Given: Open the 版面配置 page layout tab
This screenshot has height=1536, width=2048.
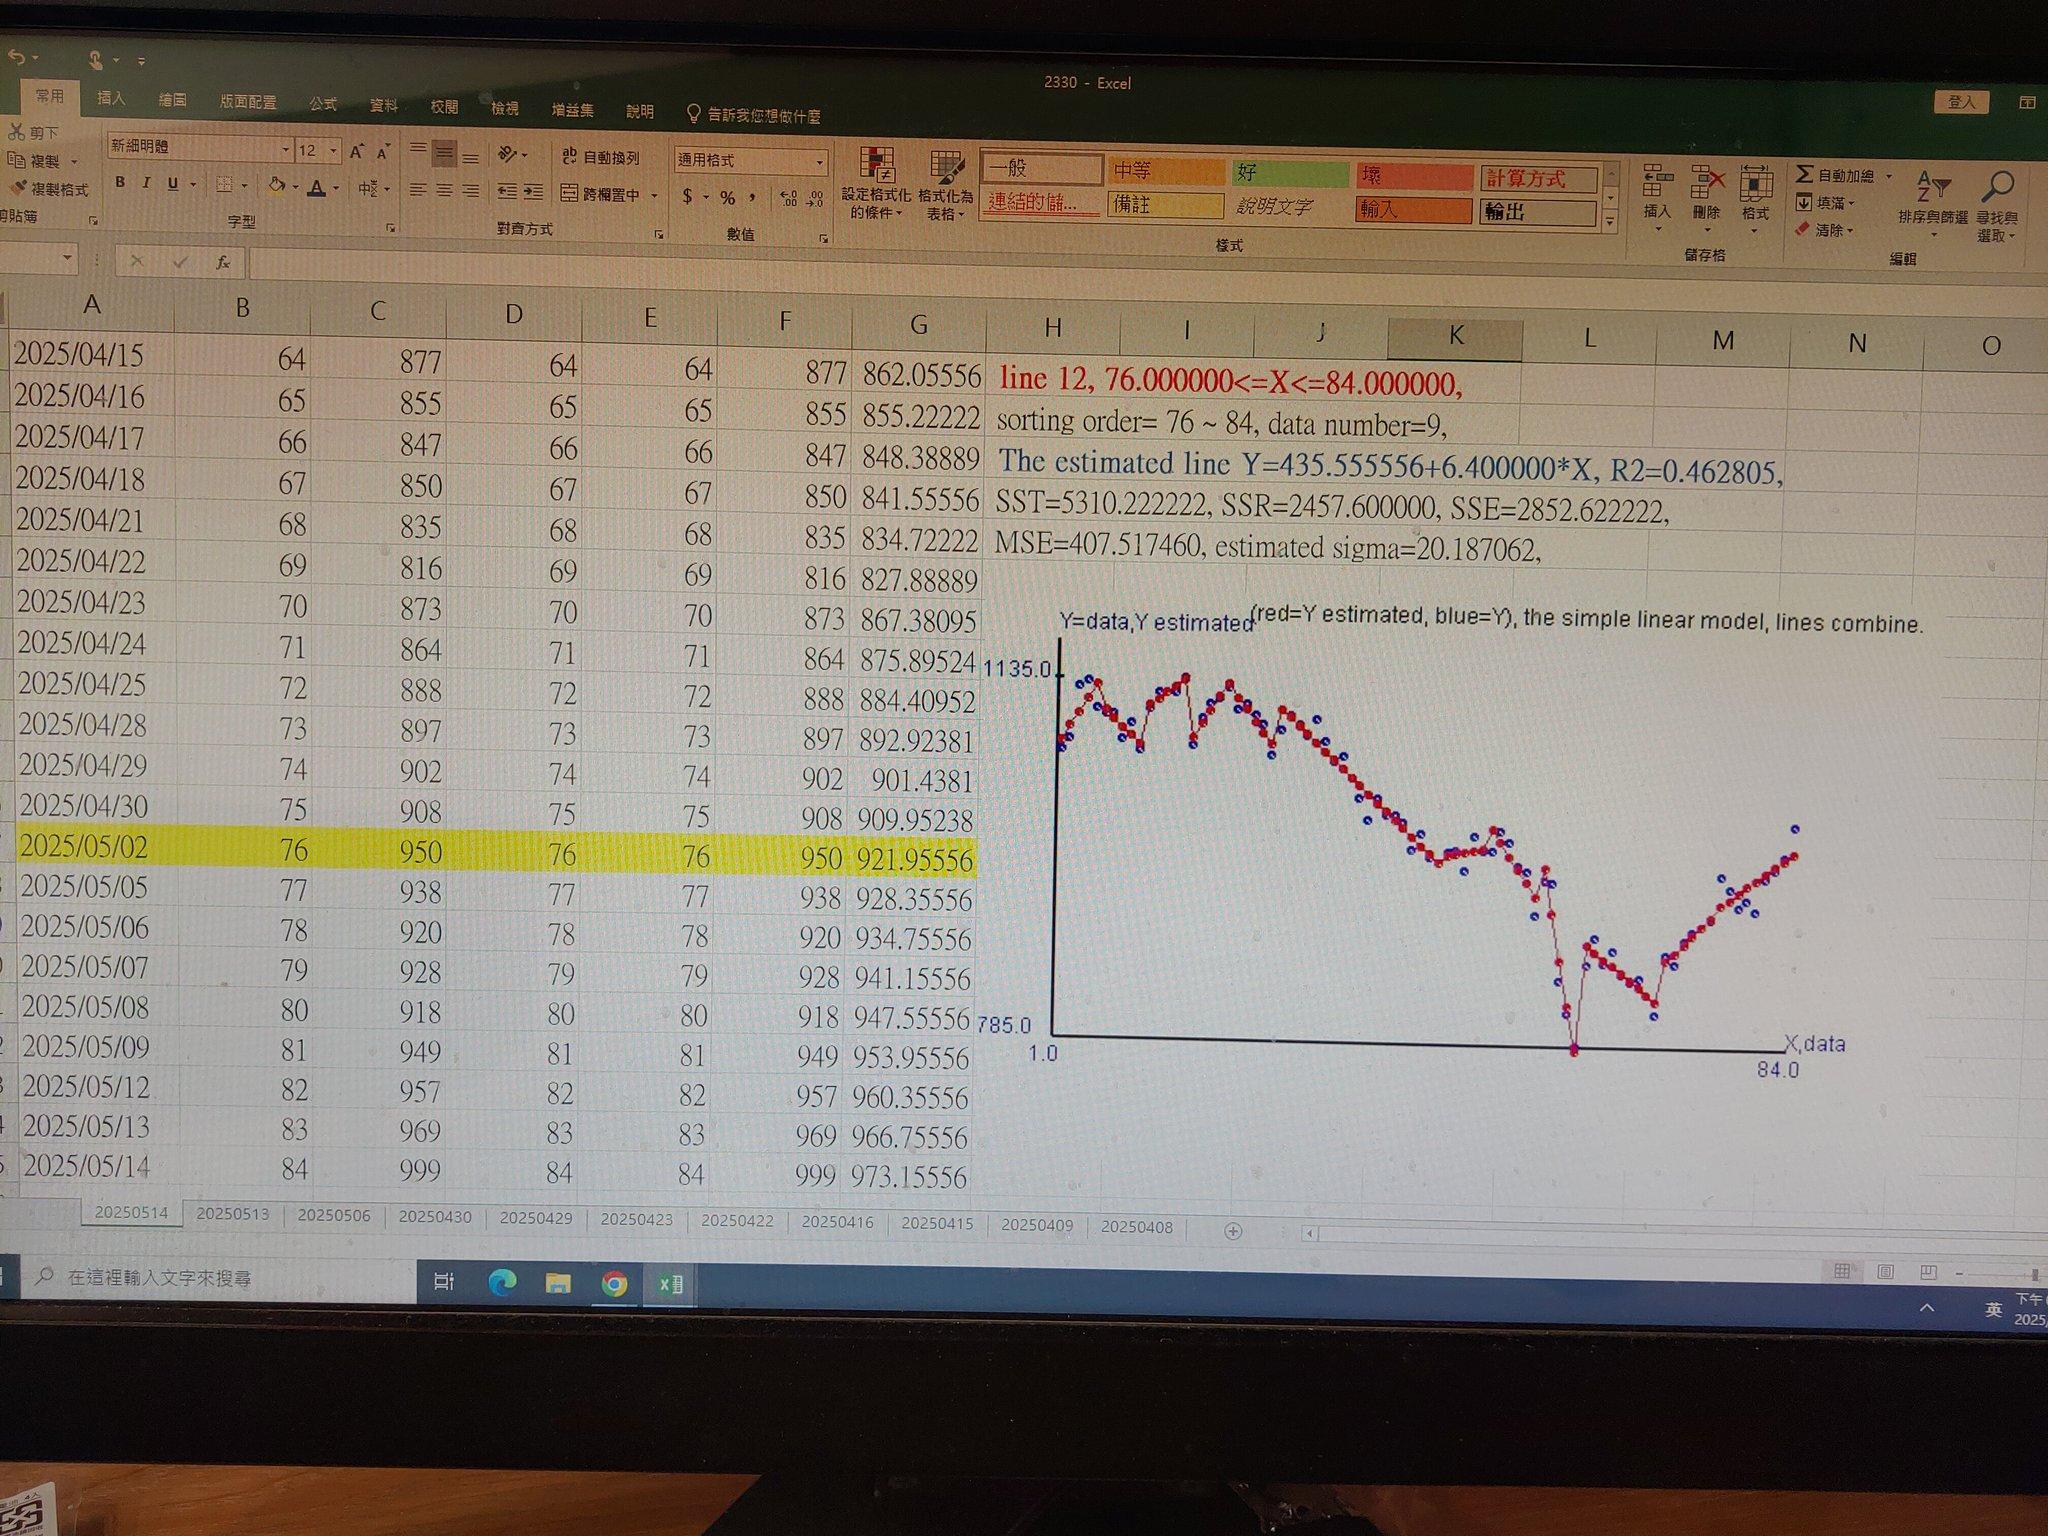Looking at the screenshot, I should [x=248, y=101].
